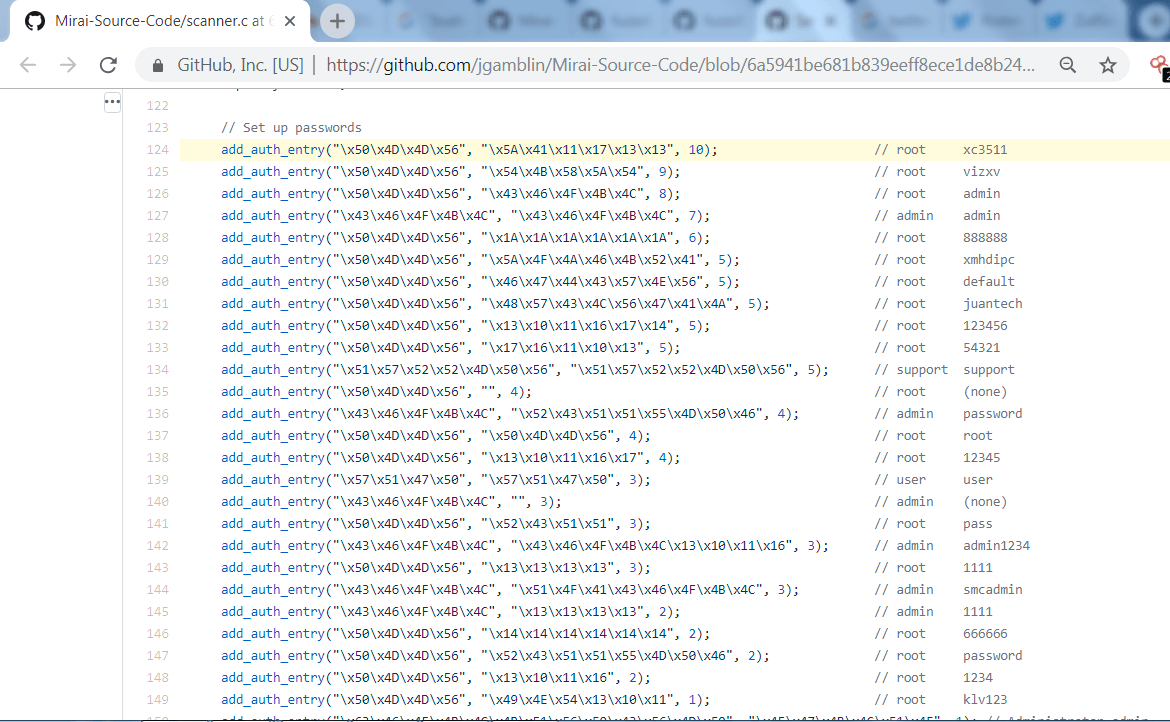
Task: Select line number 124
Action: (157, 150)
